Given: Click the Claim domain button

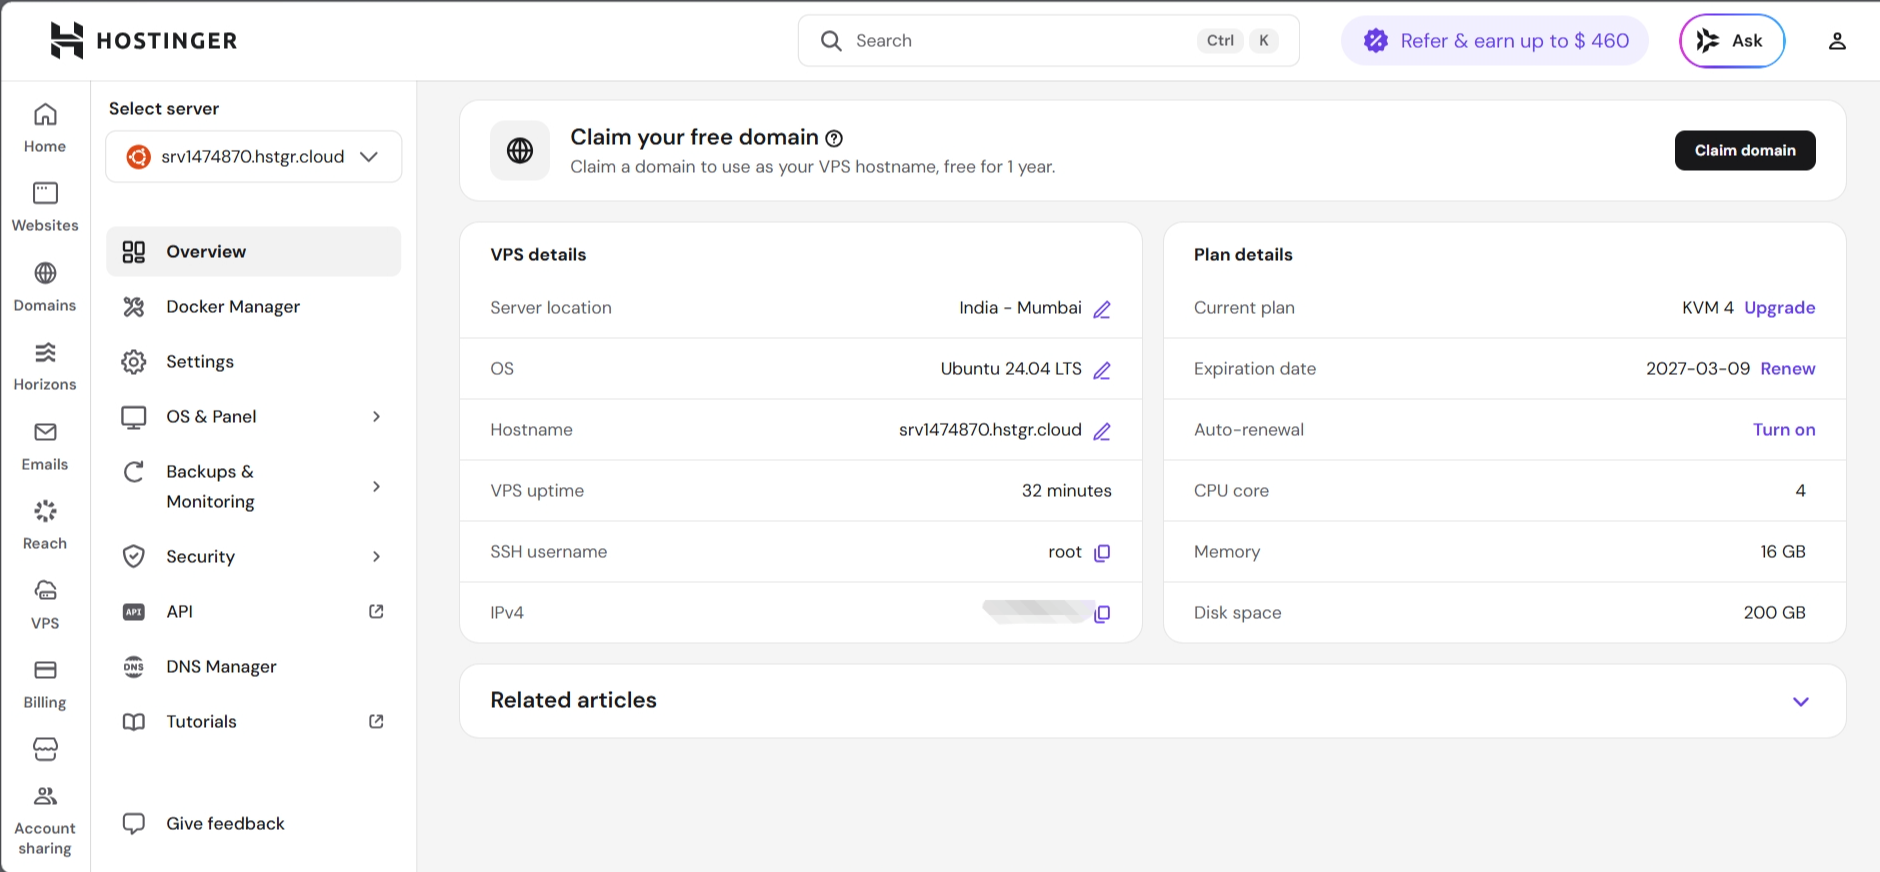Looking at the screenshot, I should pos(1745,150).
